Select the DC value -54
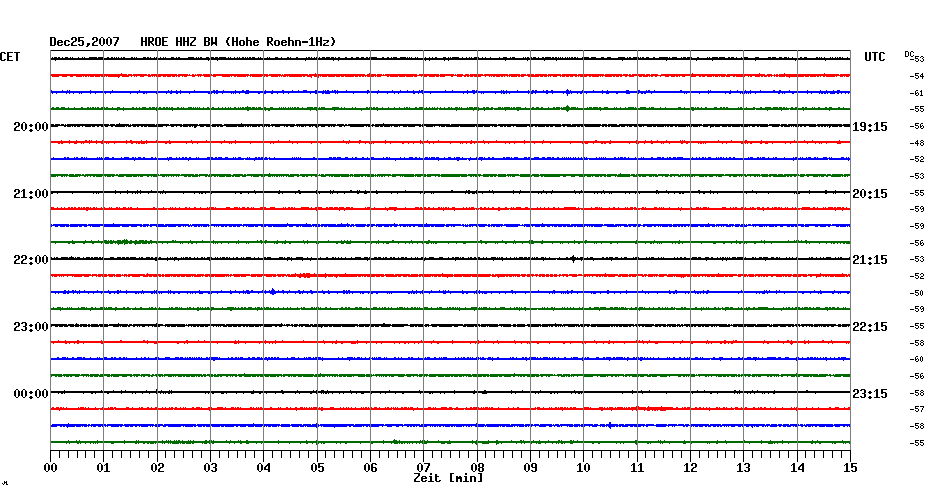 point(917,77)
